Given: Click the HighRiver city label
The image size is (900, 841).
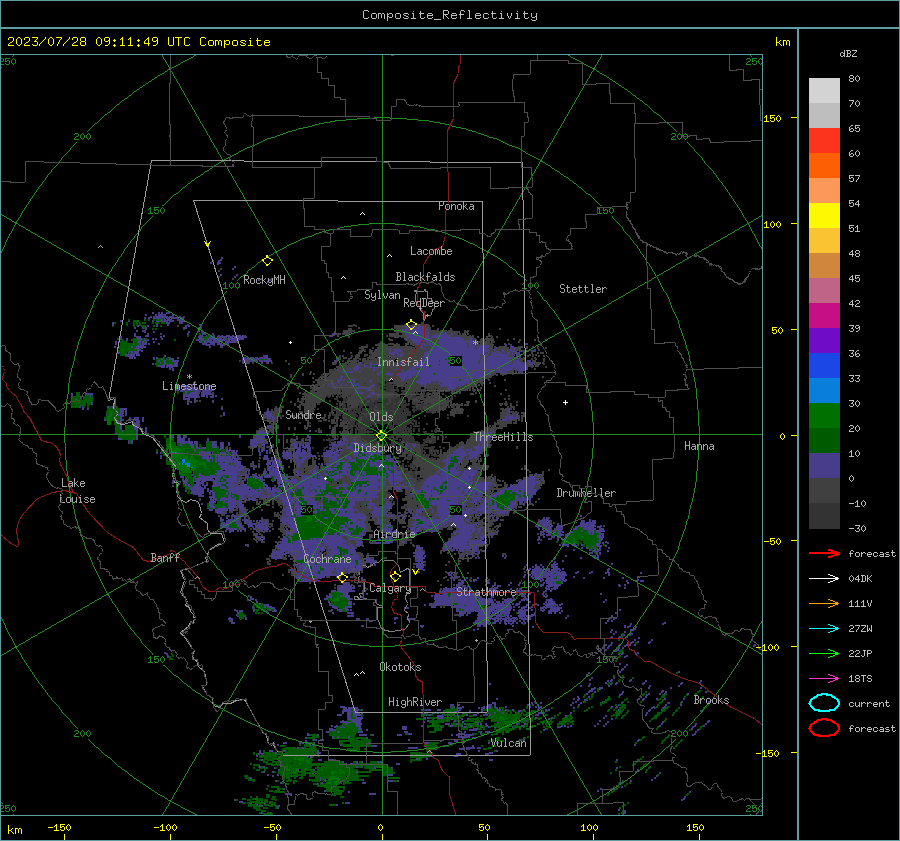Looking at the screenshot, I should [x=415, y=702].
